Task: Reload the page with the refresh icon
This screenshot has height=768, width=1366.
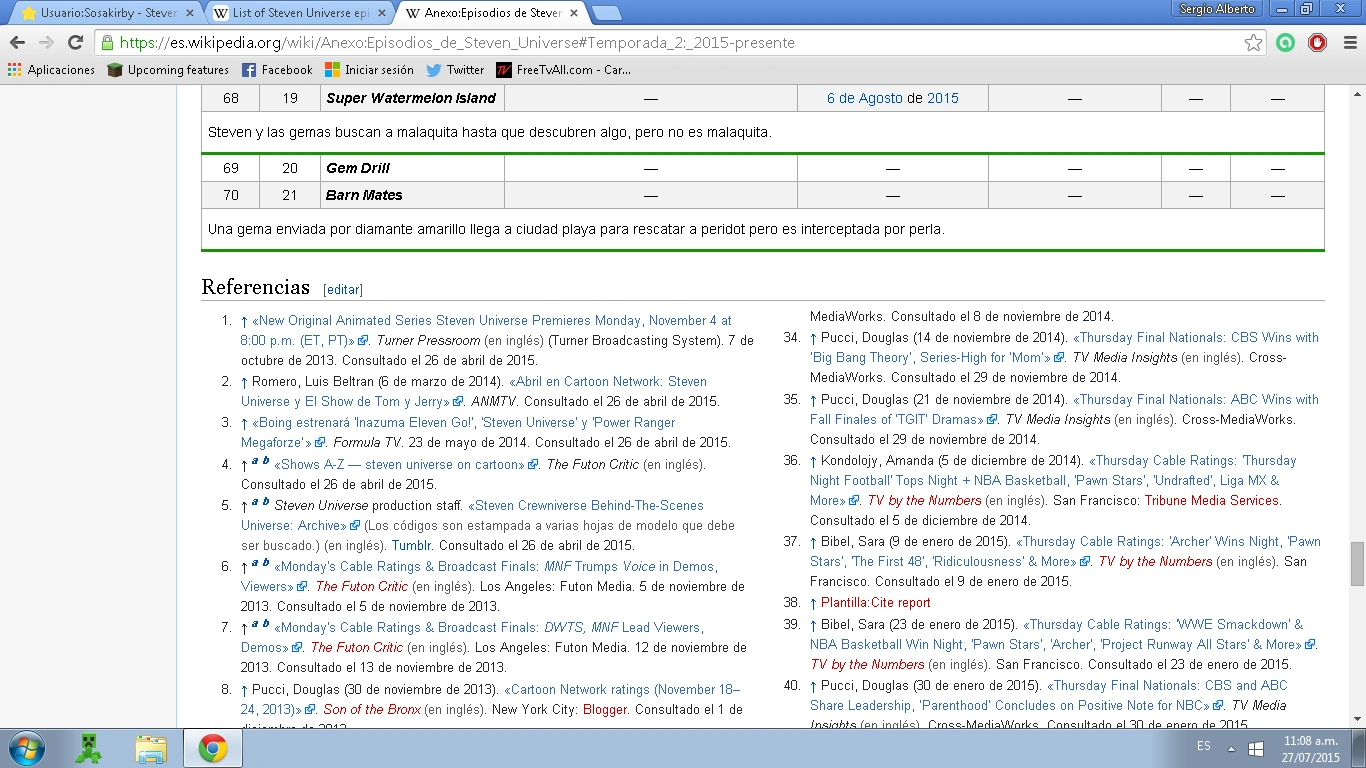Action: (x=75, y=43)
